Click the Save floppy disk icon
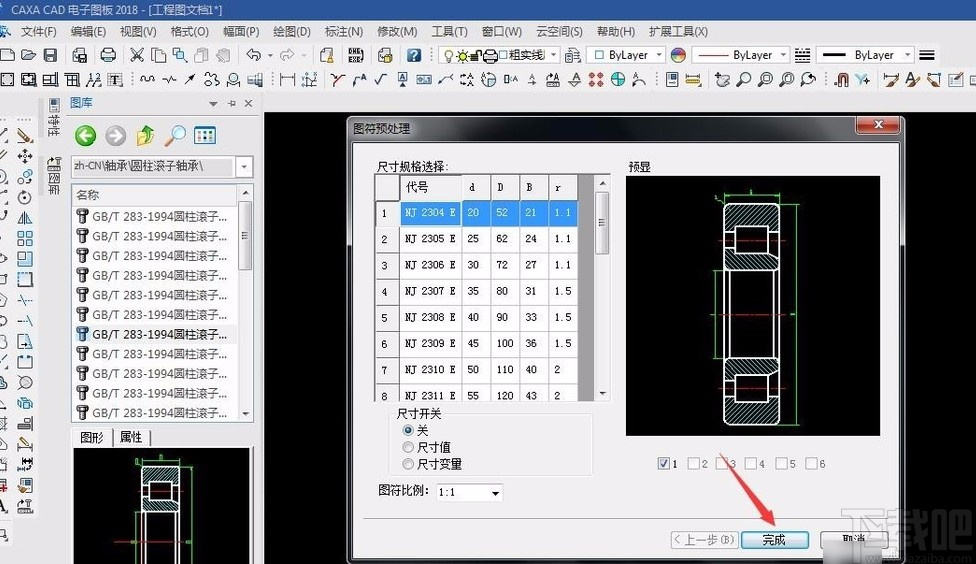Image resolution: width=976 pixels, height=564 pixels. pos(50,55)
